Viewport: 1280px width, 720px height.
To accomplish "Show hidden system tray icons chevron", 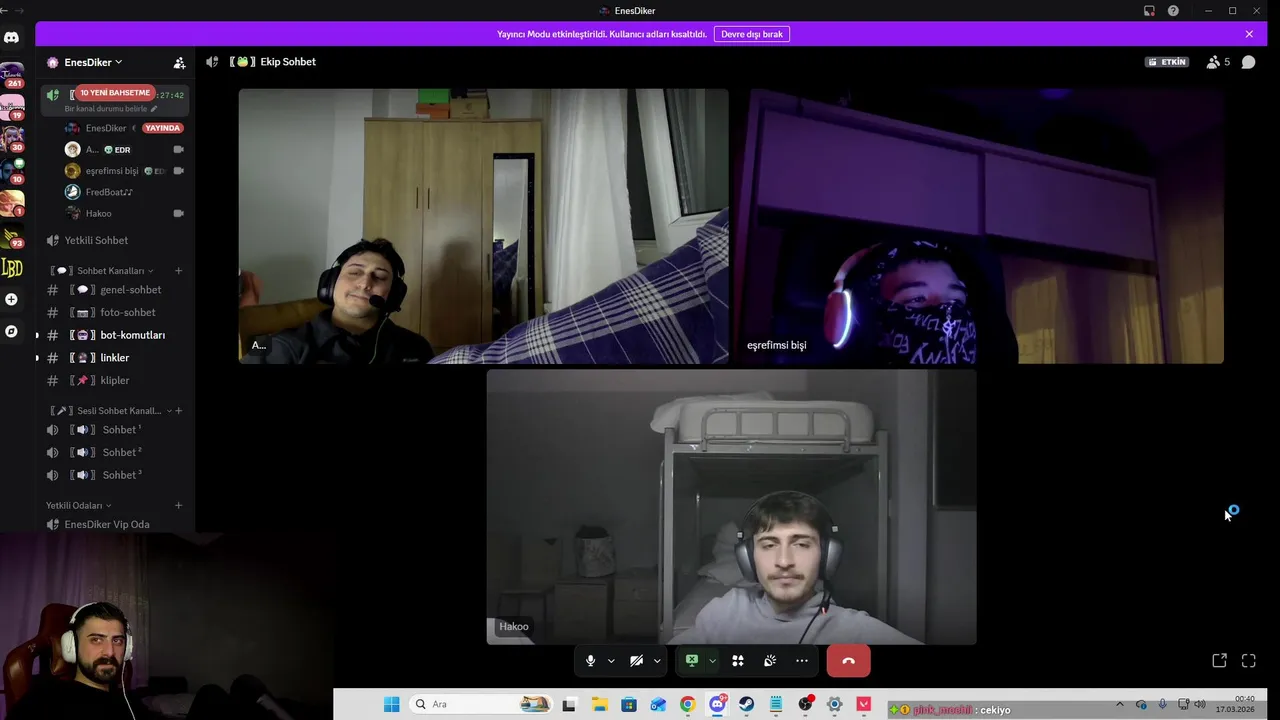I will tap(1119, 704).
